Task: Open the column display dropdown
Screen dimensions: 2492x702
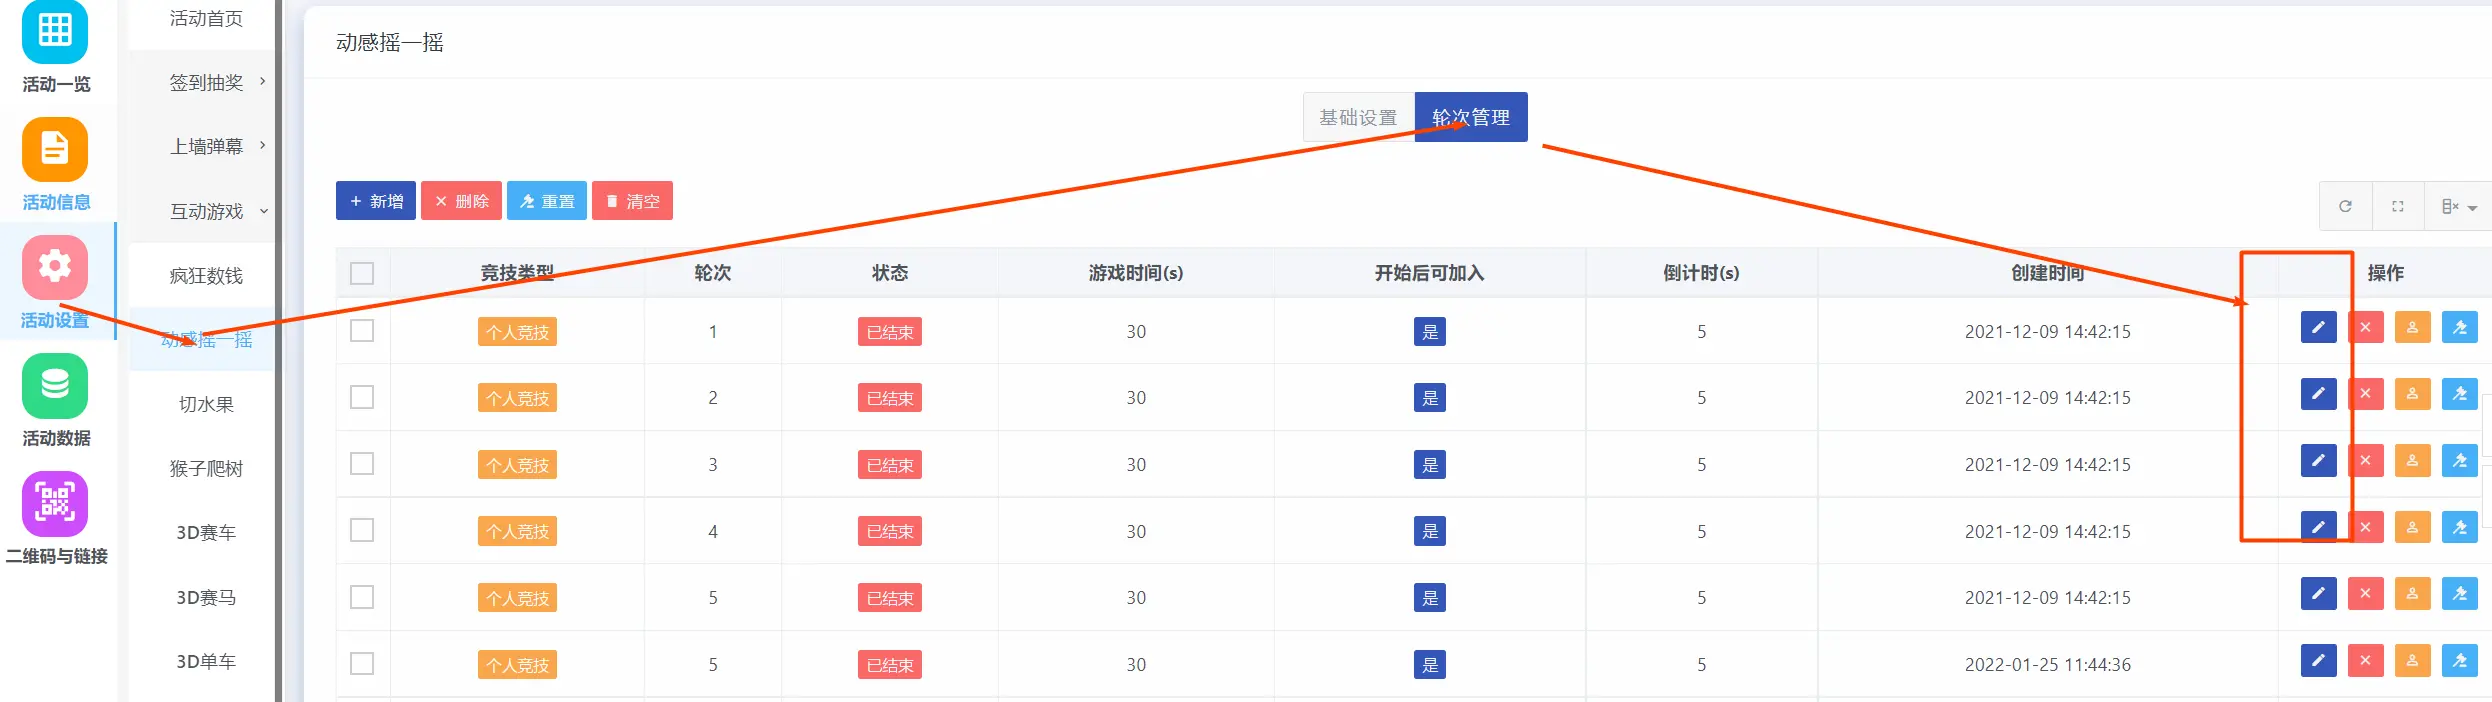Action: [x=2458, y=206]
